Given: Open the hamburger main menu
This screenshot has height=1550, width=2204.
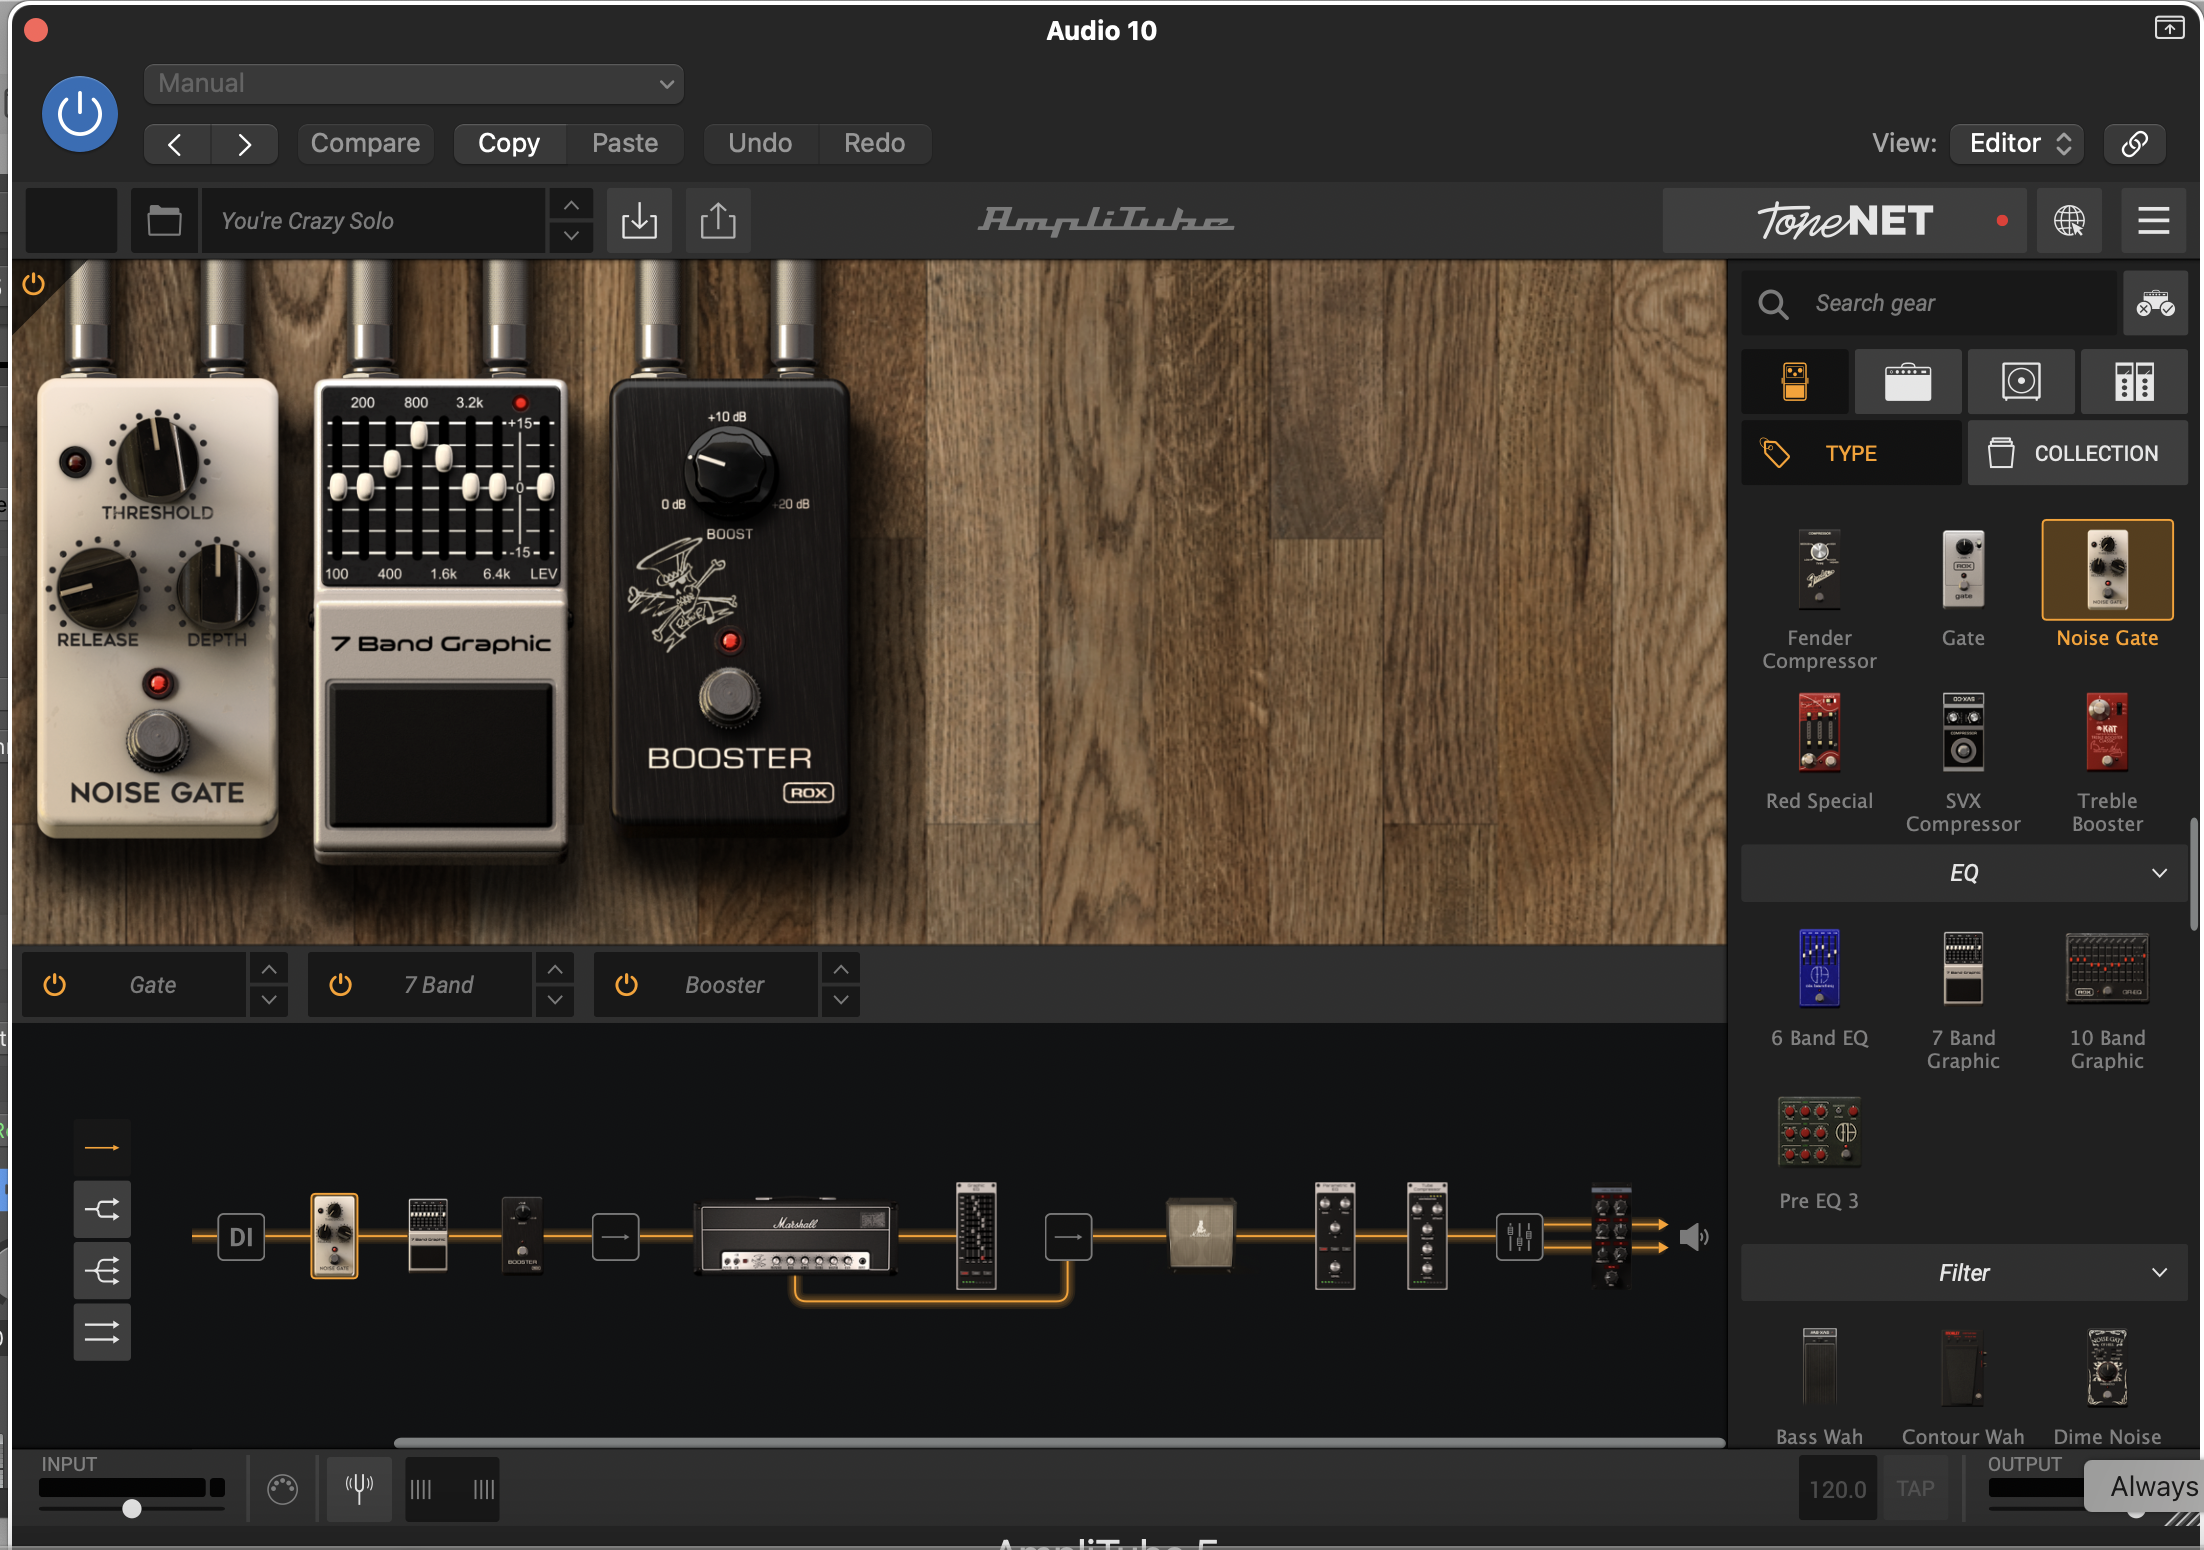Looking at the screenshot, I should coord(2153,221).
